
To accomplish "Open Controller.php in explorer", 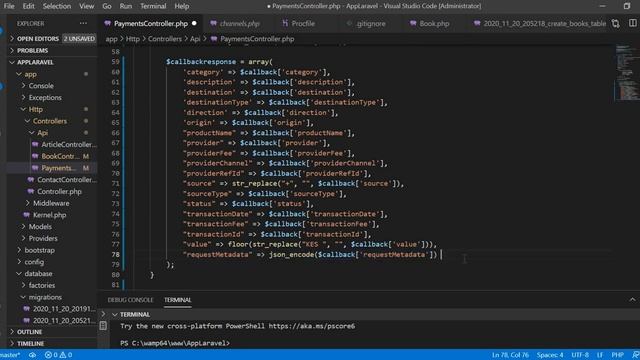I will point(59,191).
